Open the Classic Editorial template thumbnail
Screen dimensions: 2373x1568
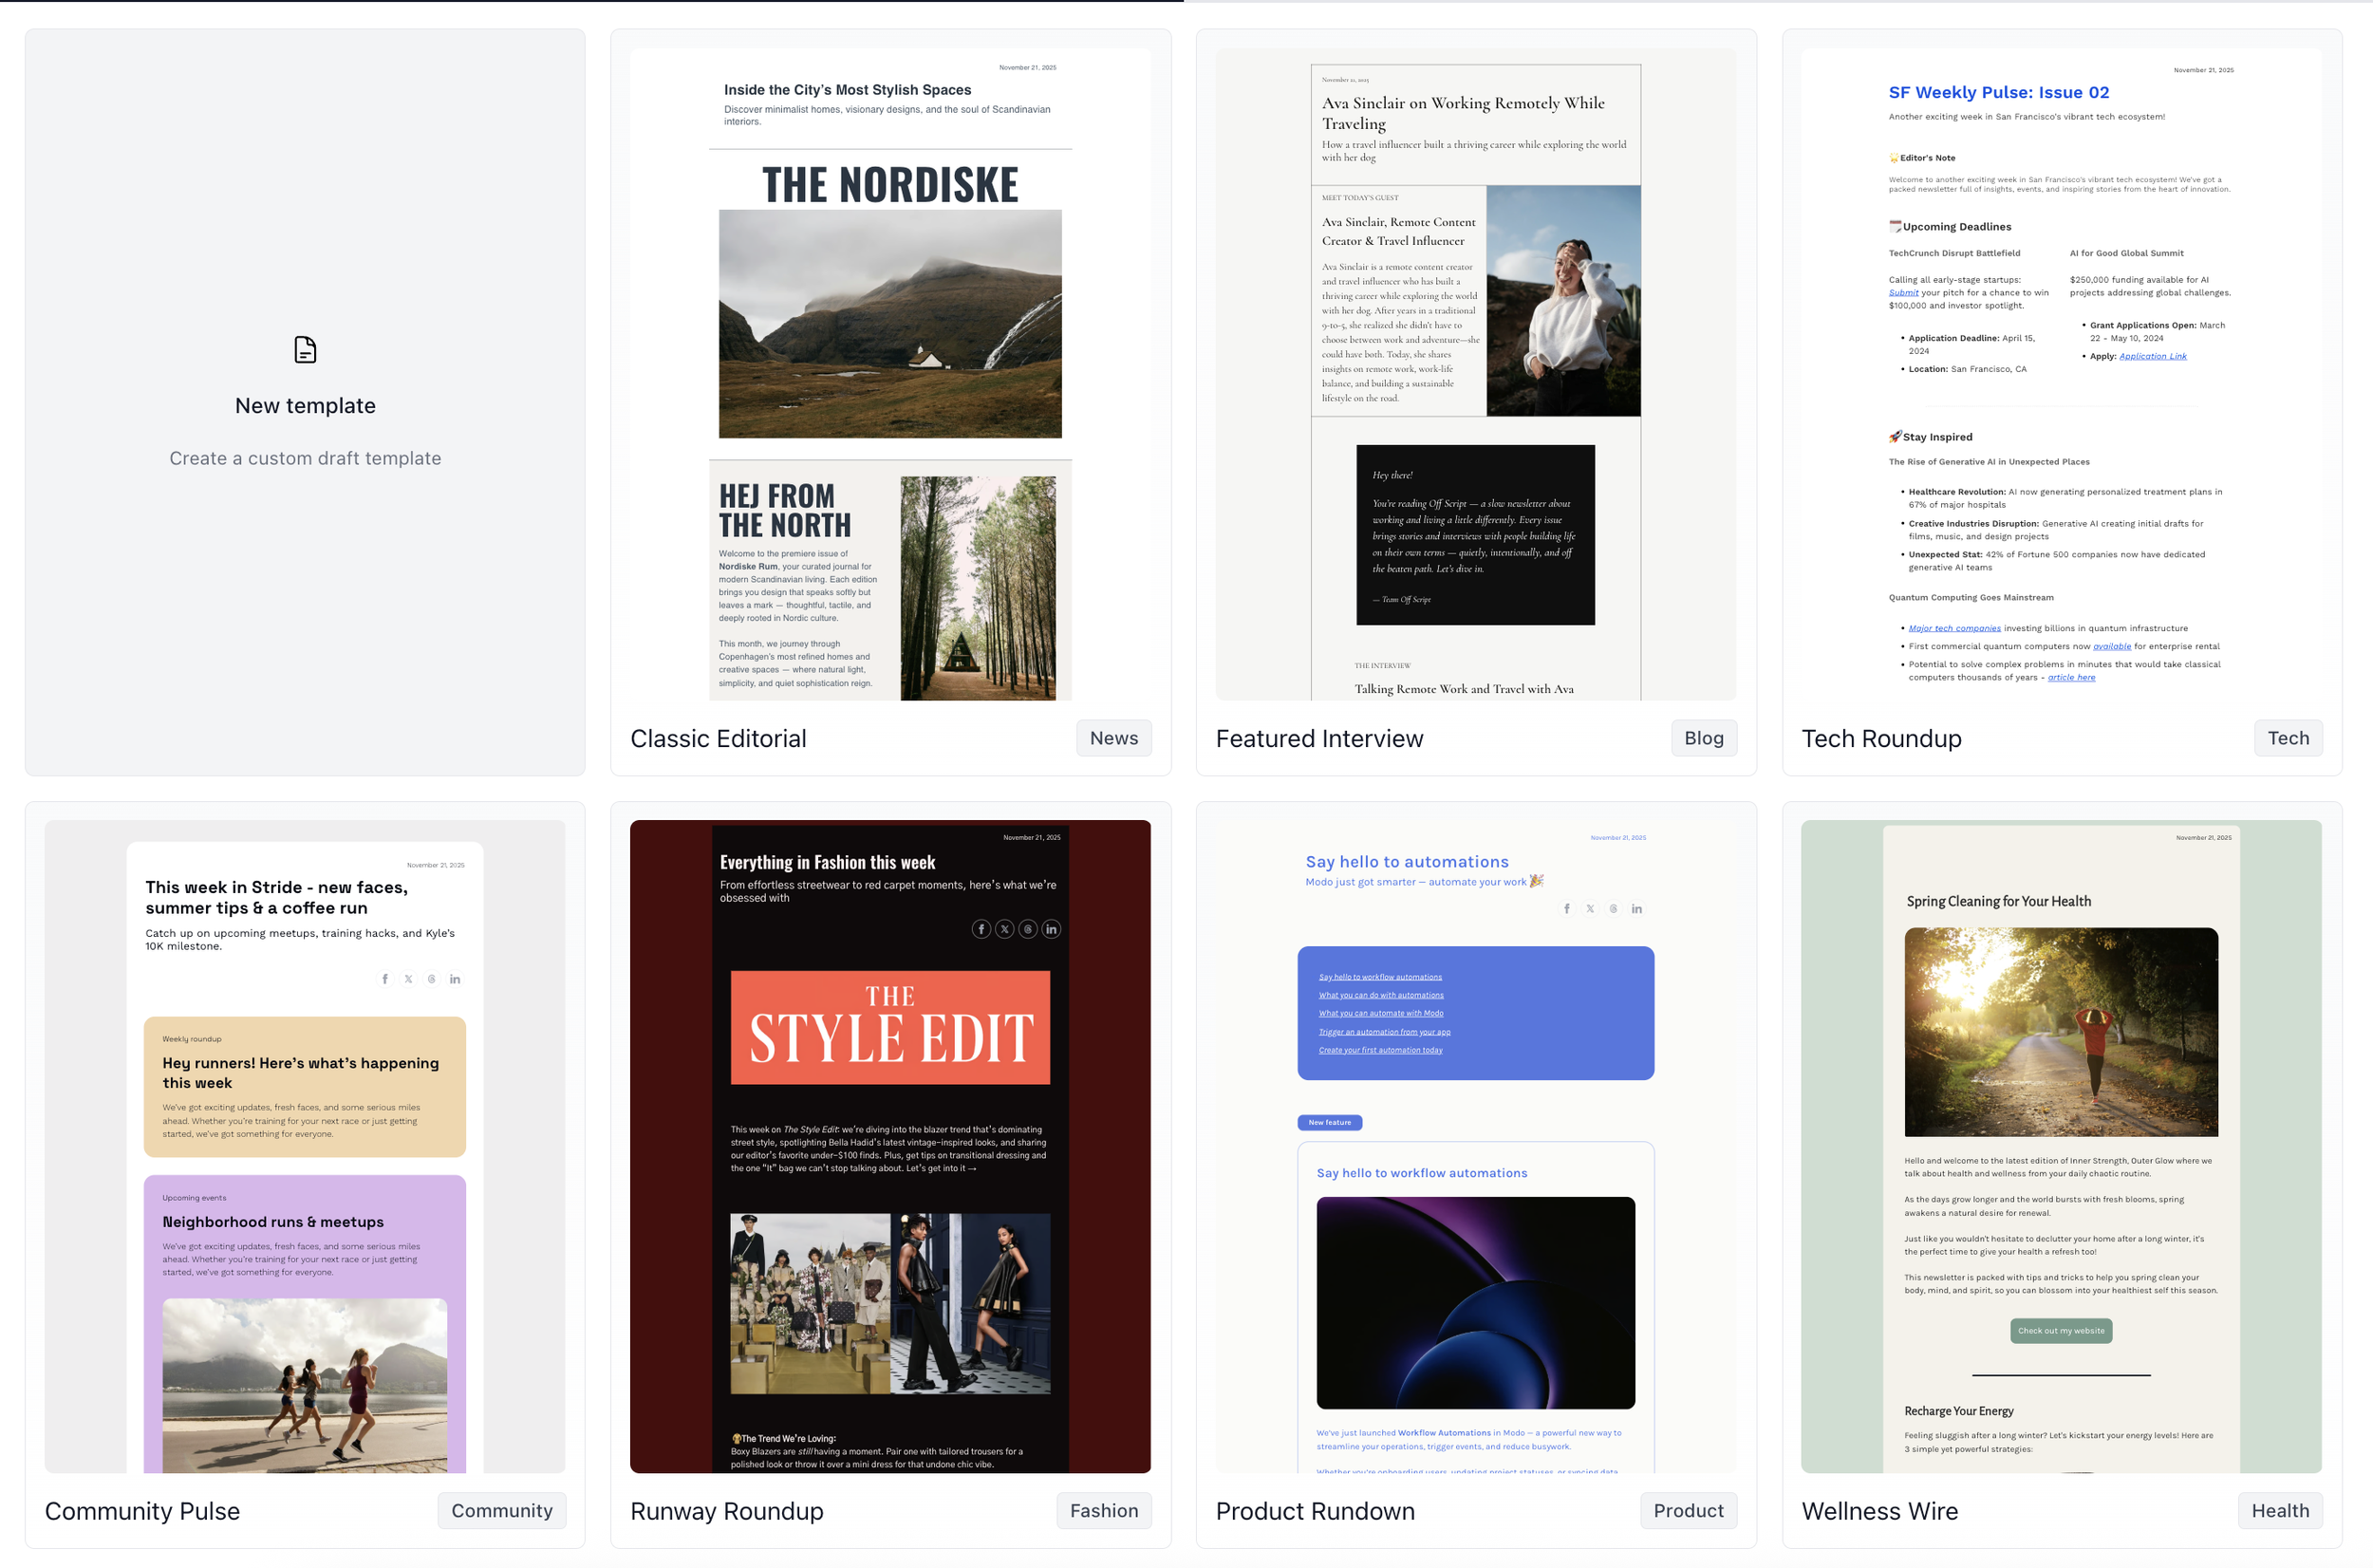click(890, 374)
